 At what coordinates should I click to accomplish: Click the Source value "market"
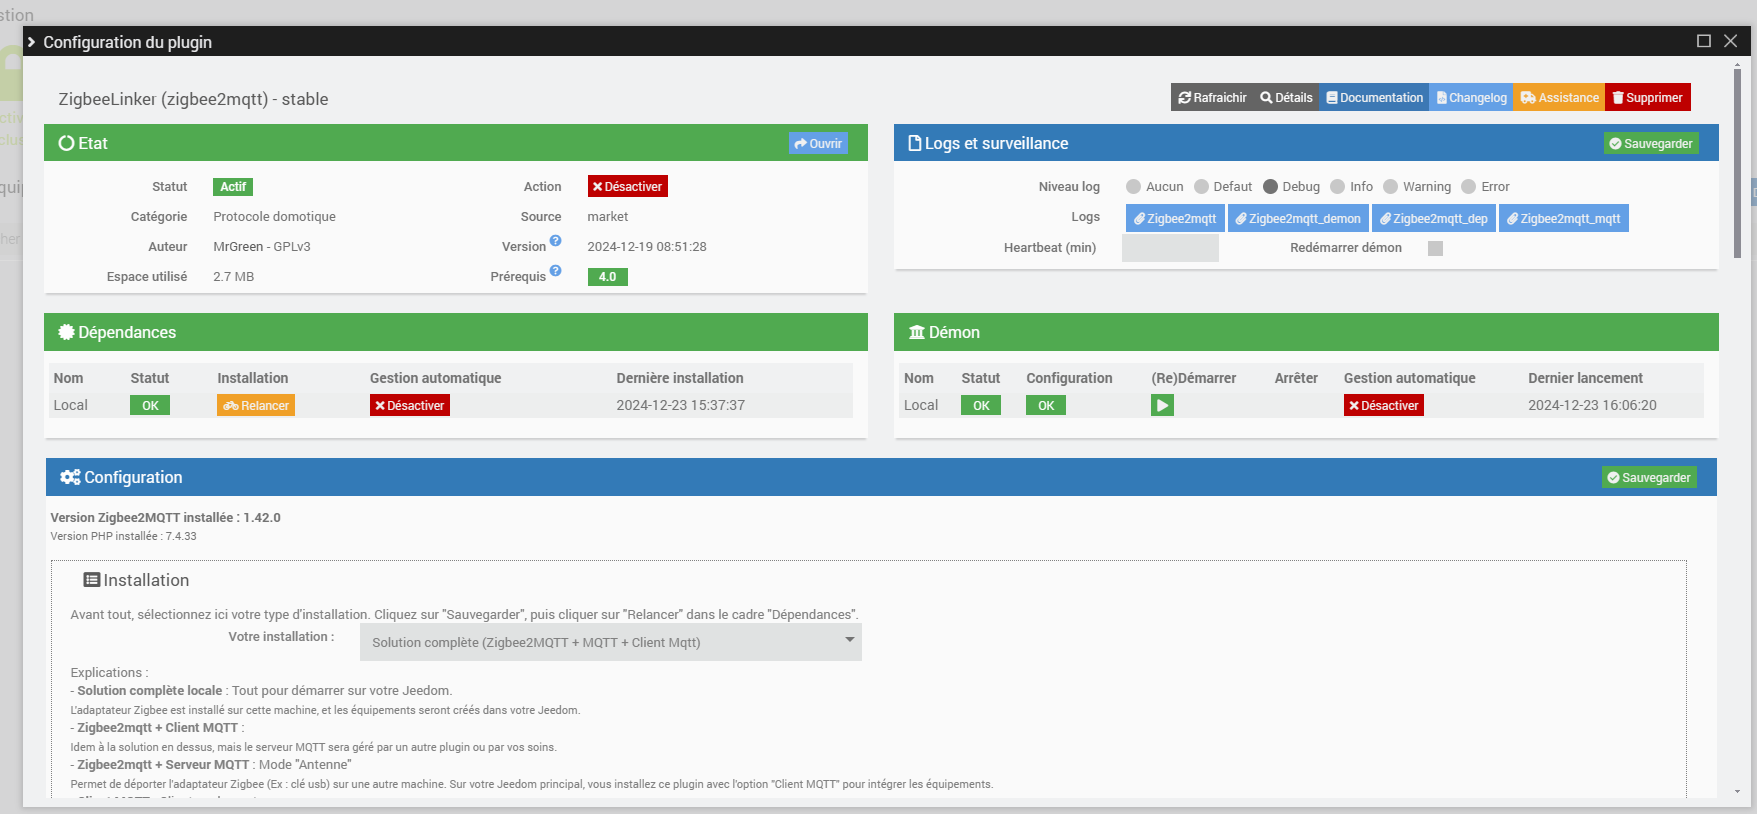coord(607,217)
